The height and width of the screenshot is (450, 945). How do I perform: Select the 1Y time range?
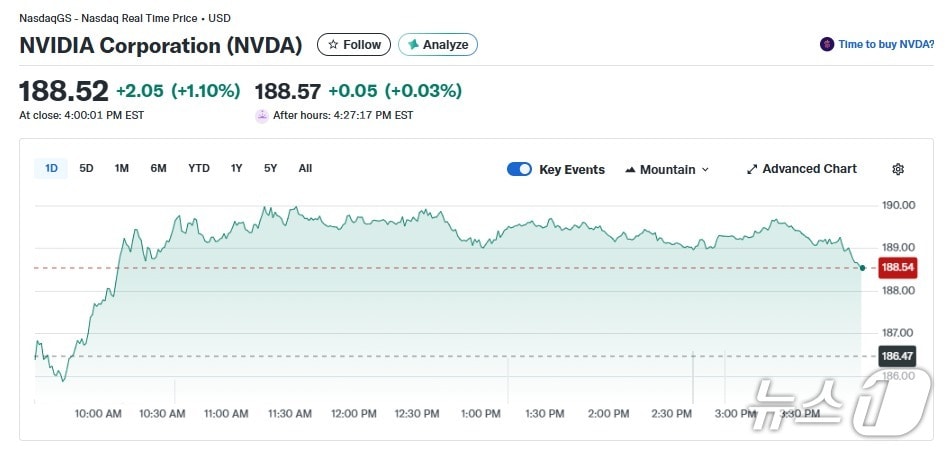[236, 168]
